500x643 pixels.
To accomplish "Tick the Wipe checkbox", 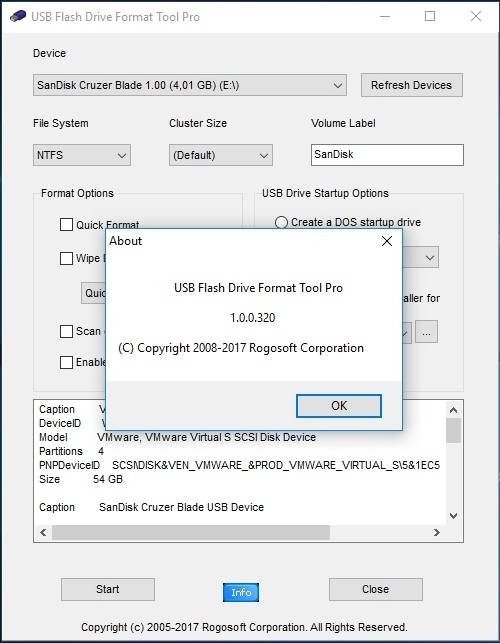I will (66, 258).
